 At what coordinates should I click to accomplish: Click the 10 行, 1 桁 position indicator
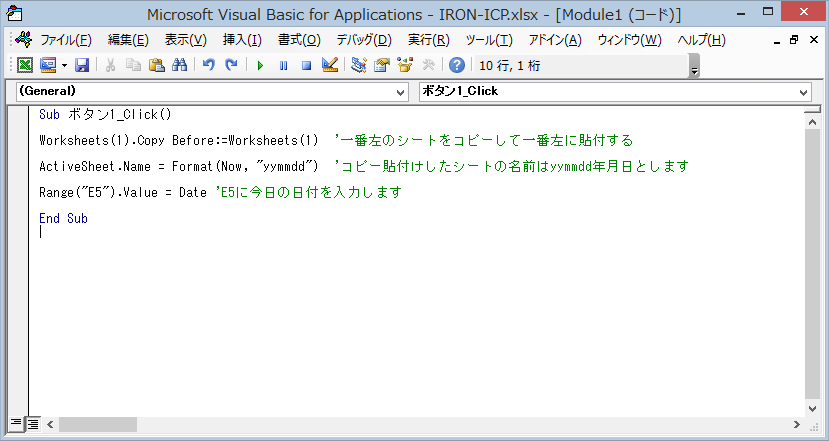pos(510,66)
